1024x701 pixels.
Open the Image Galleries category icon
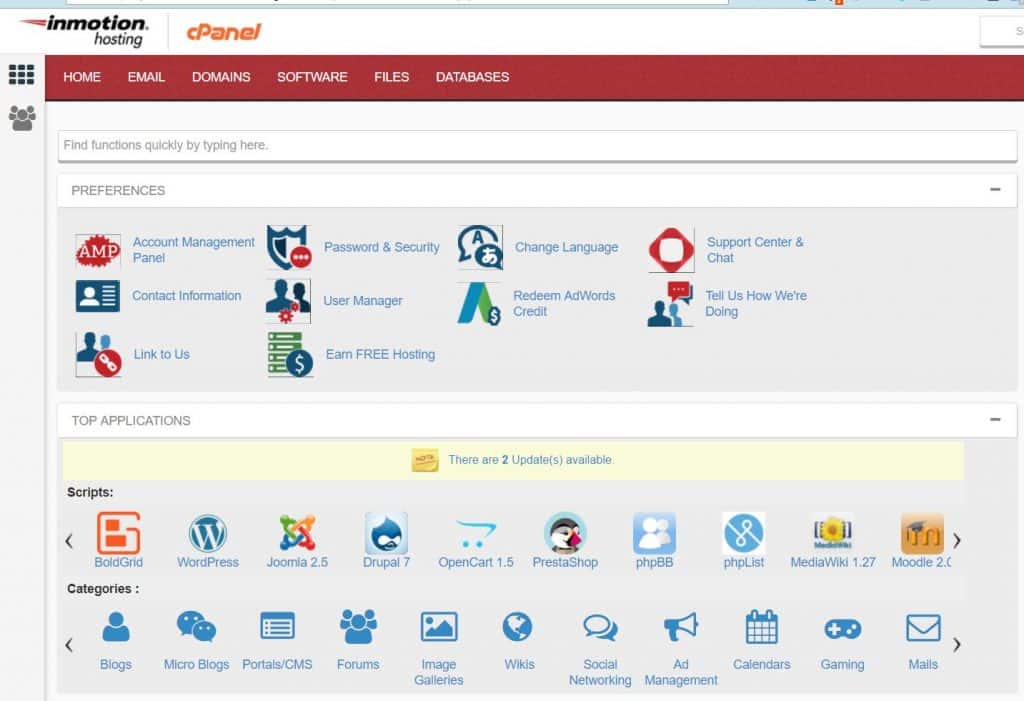coord(439,628)
